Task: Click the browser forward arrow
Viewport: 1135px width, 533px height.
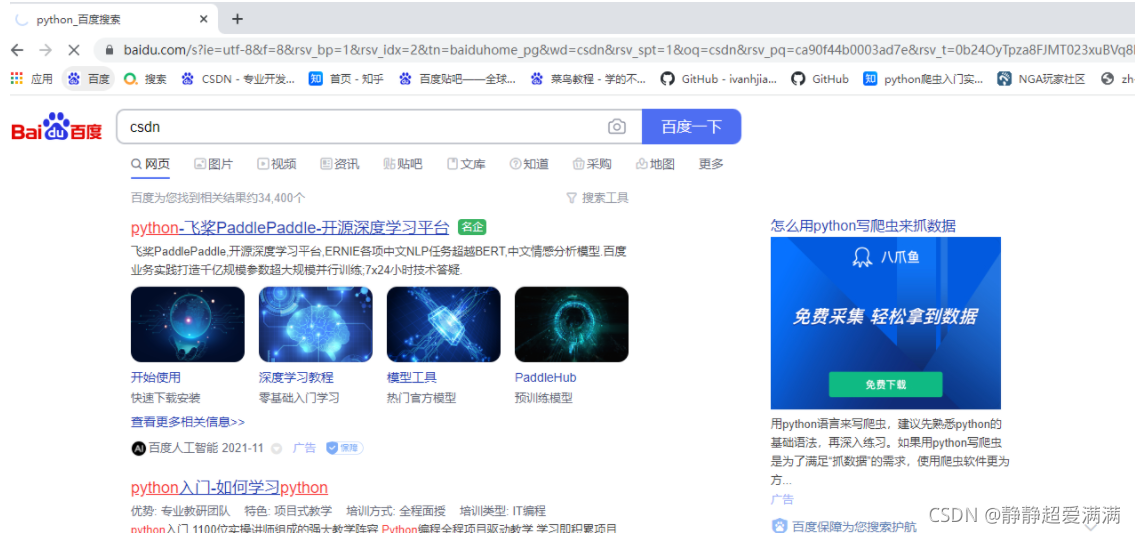Action: tap(45, 50)
